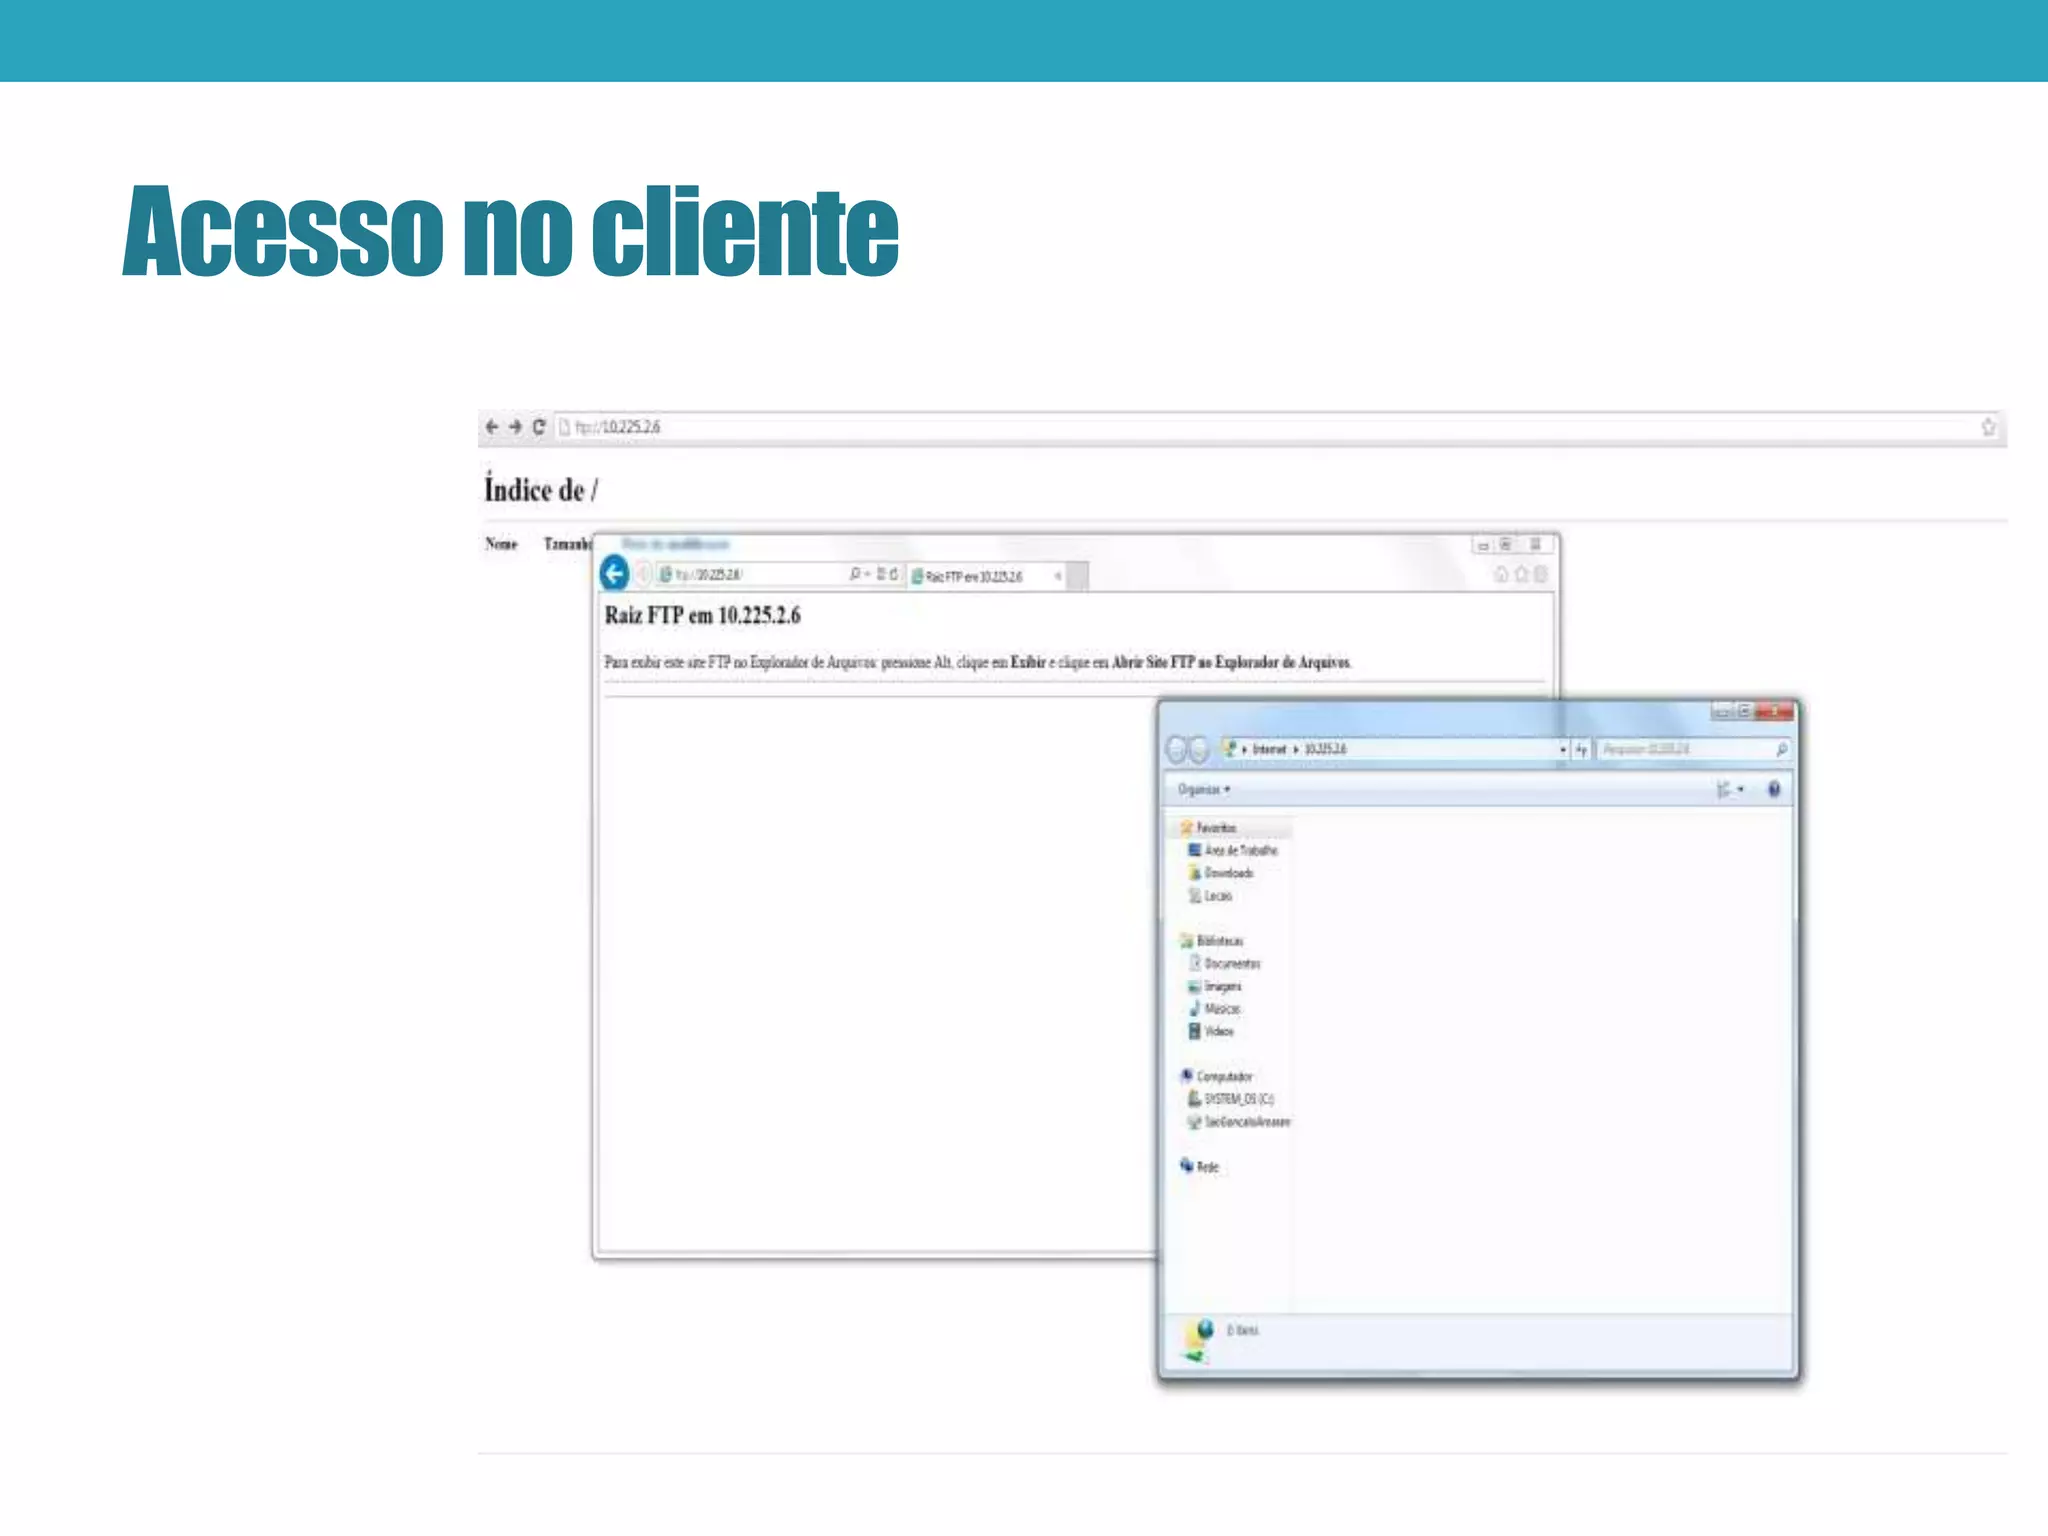Screen dimensions: 2048x1536
Task: Click Internet Explorer's home icon
Action: pyautogui.click(x=1500, y=574)
